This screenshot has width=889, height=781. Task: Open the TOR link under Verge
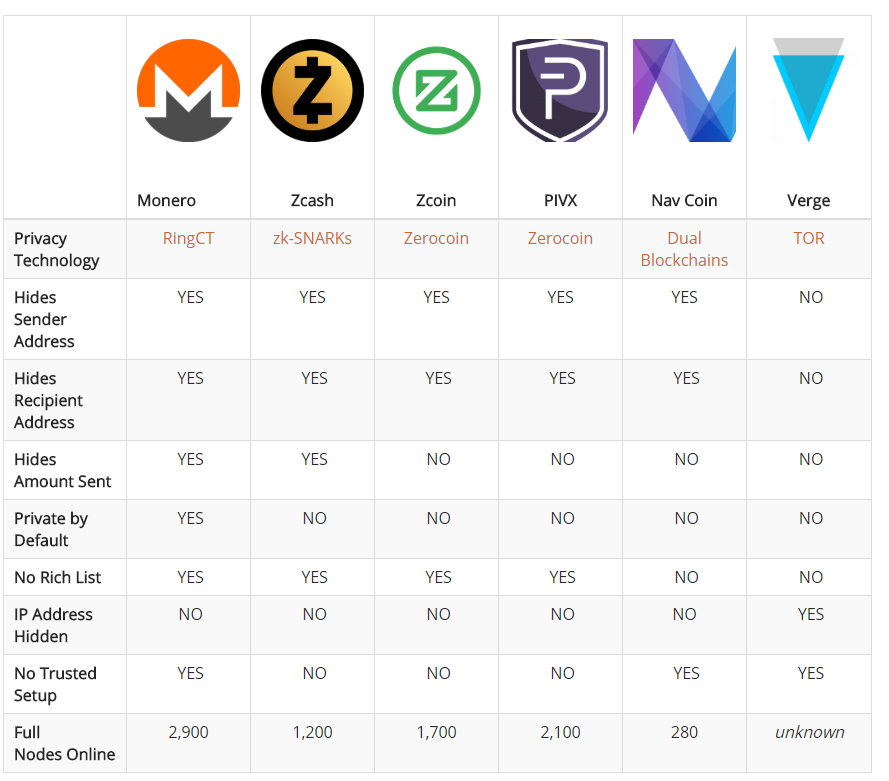[x=809, y=239]
